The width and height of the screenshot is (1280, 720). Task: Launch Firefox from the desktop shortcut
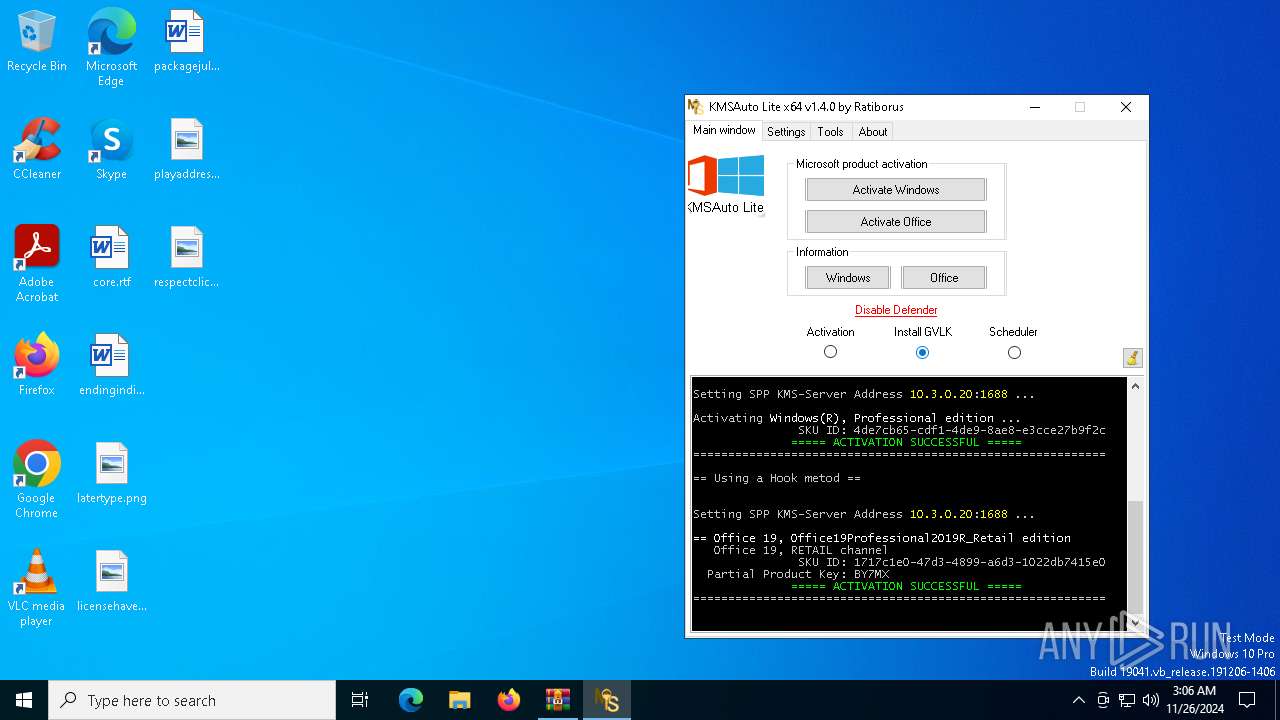(x=37, y=366)
